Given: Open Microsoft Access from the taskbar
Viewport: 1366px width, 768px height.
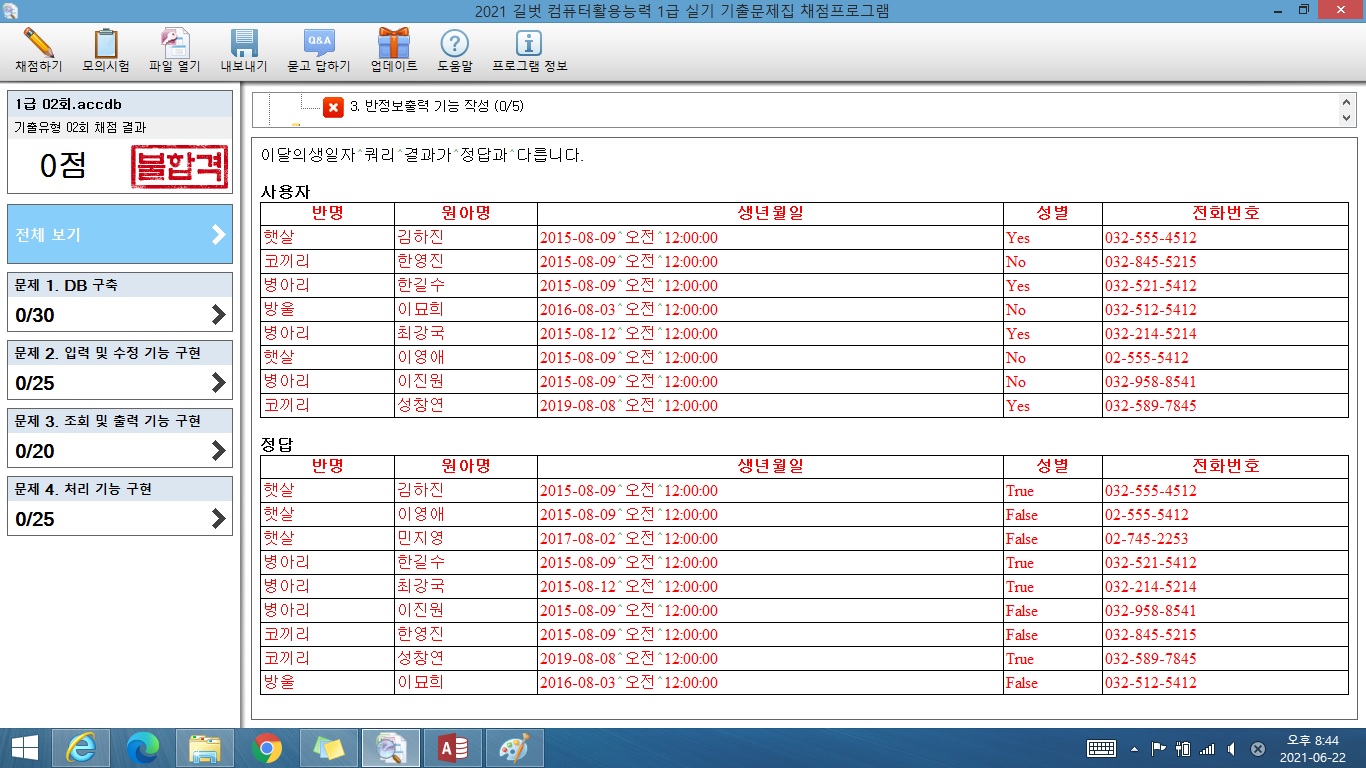Looking at the screenshot, I should click(453, 748).
